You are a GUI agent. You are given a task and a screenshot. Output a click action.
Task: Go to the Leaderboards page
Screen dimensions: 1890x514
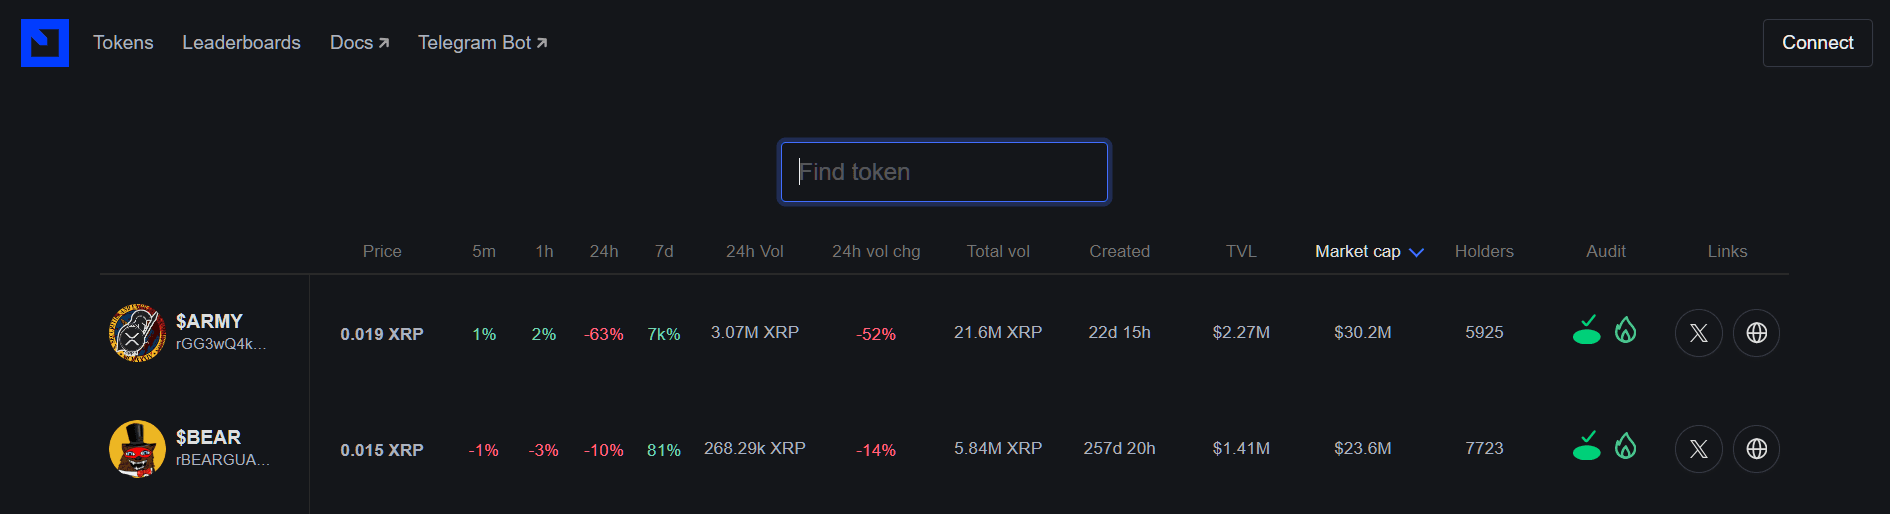point(241,43)
